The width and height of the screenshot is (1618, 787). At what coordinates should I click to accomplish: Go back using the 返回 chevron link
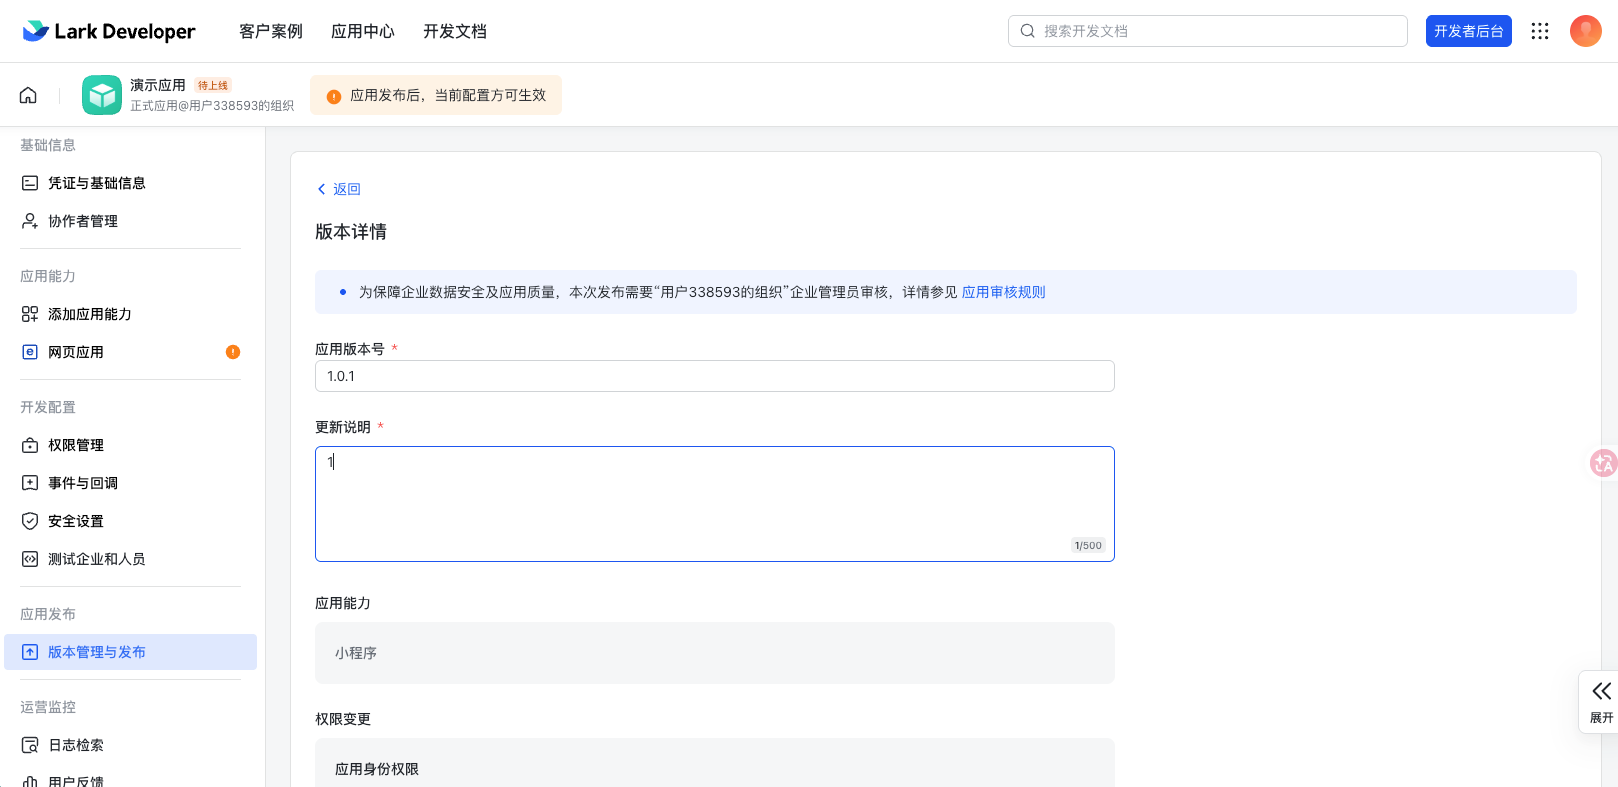[x=339, y=189]
